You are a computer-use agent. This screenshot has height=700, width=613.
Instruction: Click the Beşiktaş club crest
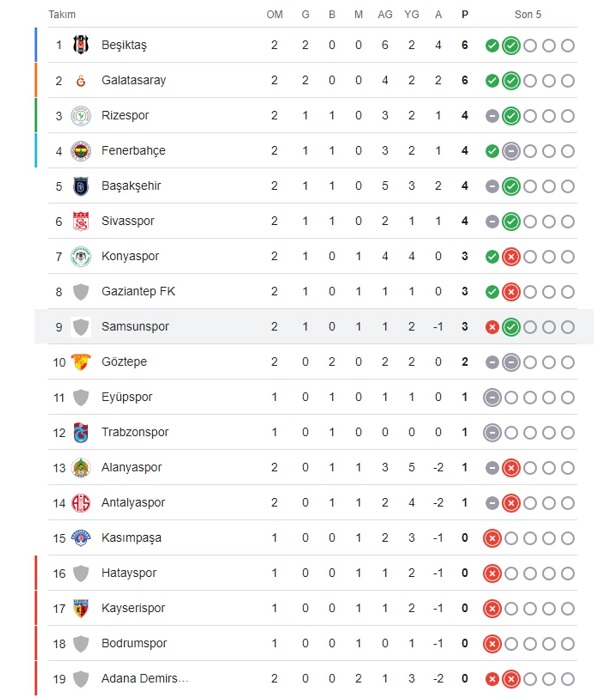(81, 45)
